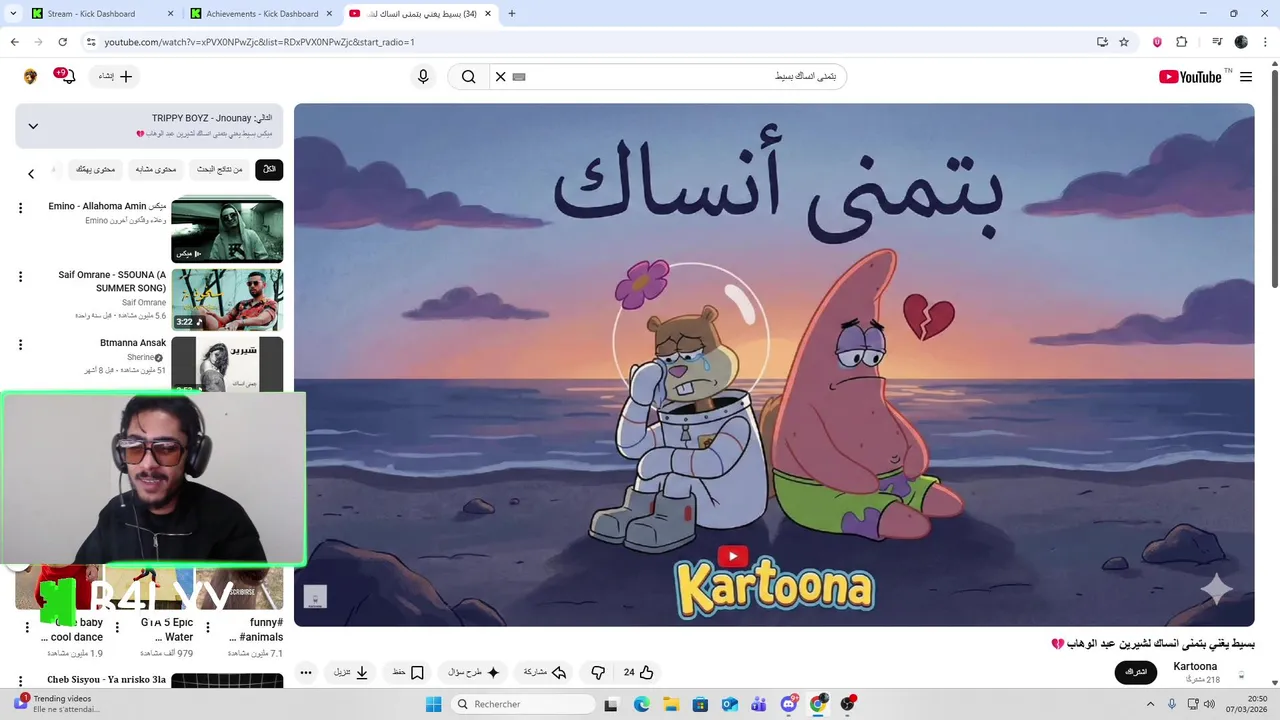This screenshot has height=720, width=1280.
Task: Open the YouTube hamburger guide menu
Action: point(1246,77)
